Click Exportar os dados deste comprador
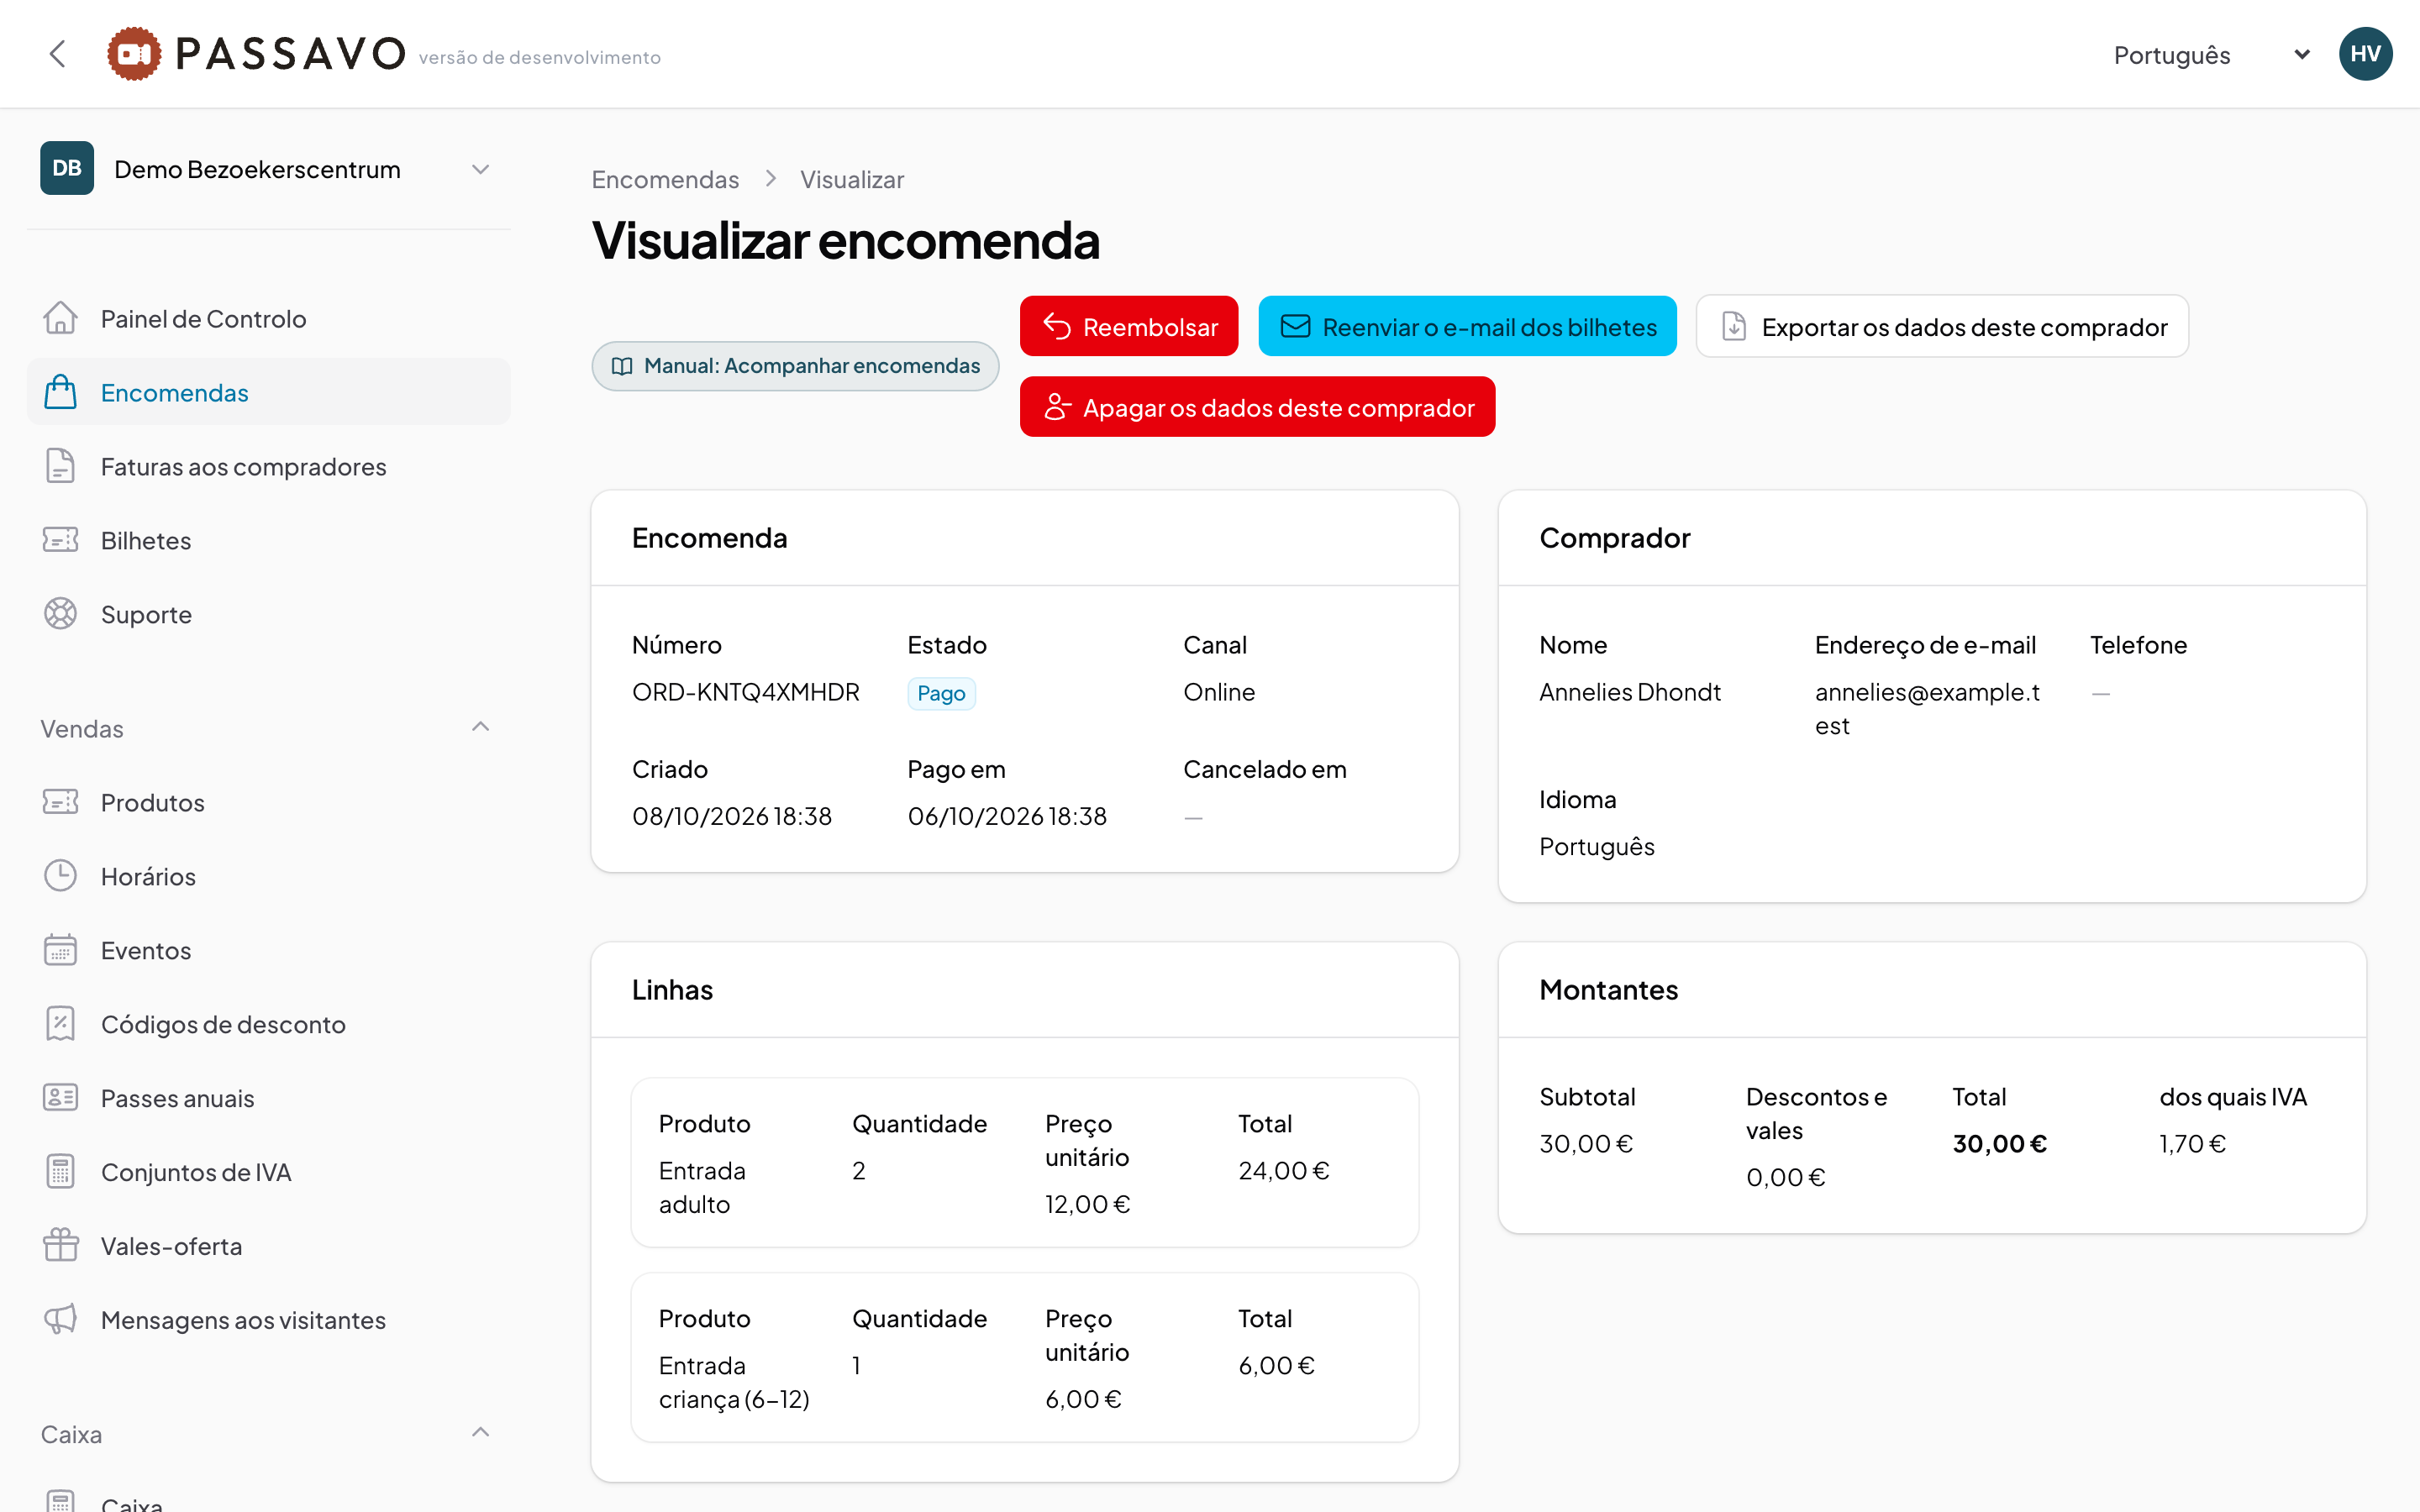The height and width of the screenshot is (1512, 2420). 1942,326
